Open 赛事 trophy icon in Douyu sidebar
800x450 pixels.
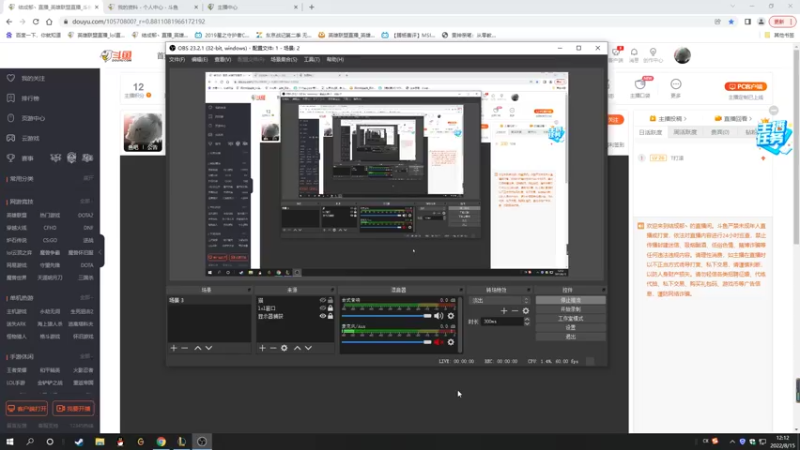point(11,158)
